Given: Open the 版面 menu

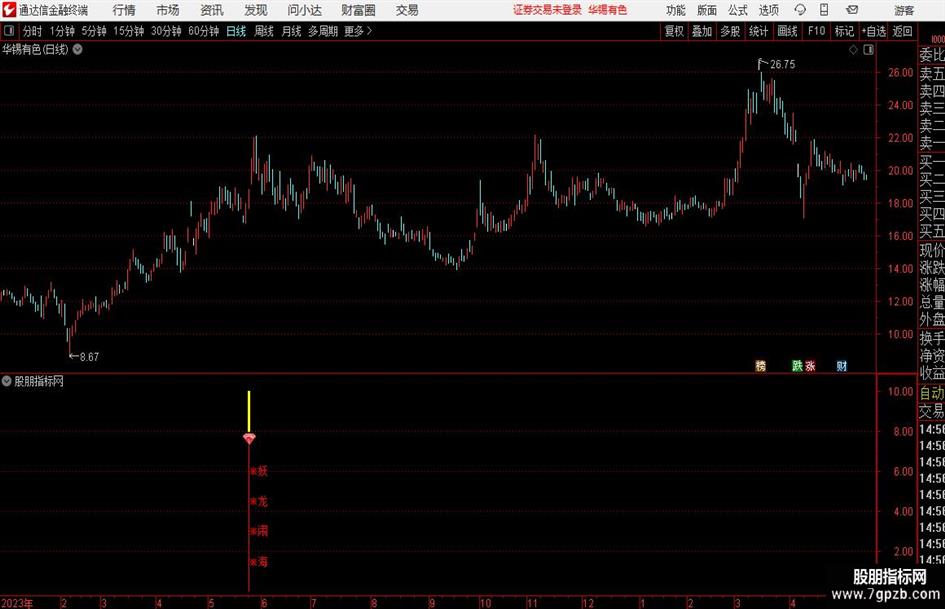Looking at the screenshot, I should [706, 10].
